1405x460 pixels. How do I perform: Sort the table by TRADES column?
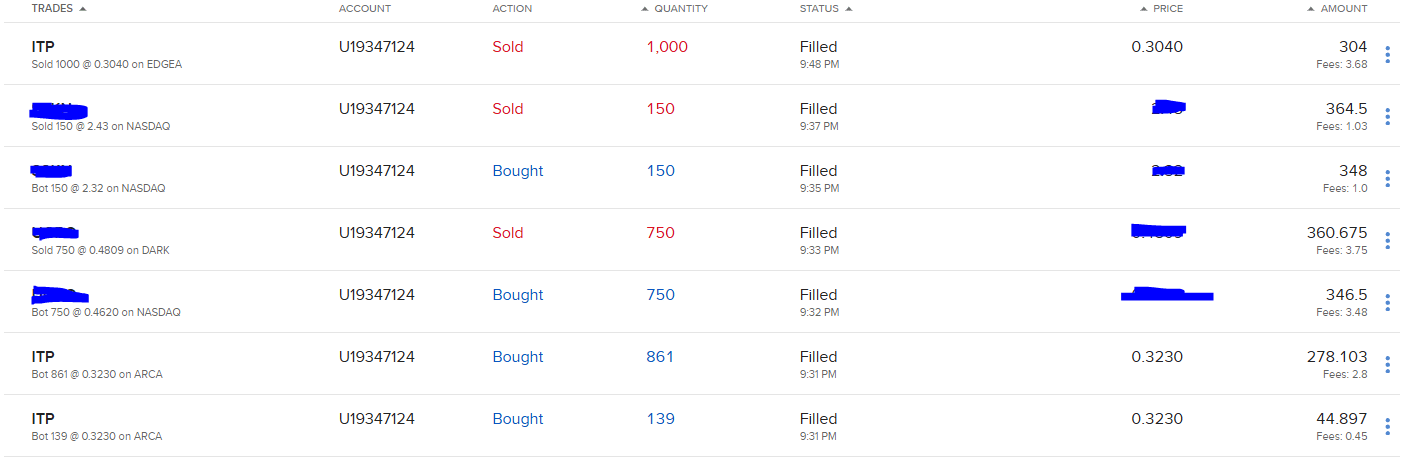(58, 9)
